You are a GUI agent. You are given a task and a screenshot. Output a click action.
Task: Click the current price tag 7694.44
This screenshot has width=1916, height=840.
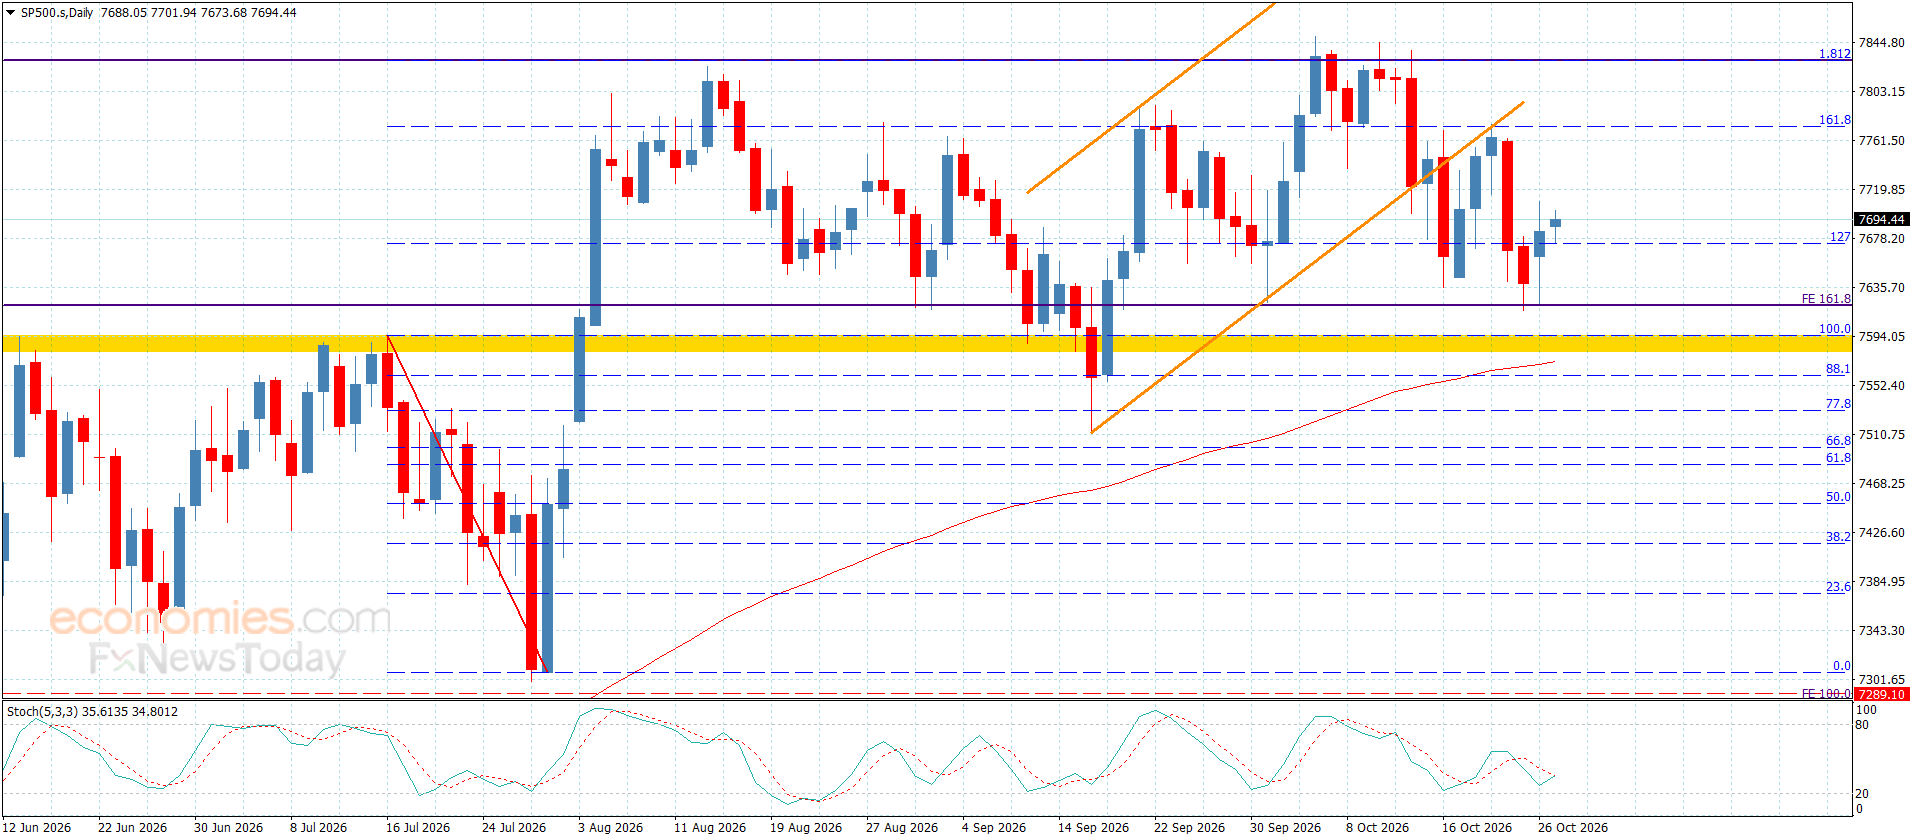click(1881, 219)
